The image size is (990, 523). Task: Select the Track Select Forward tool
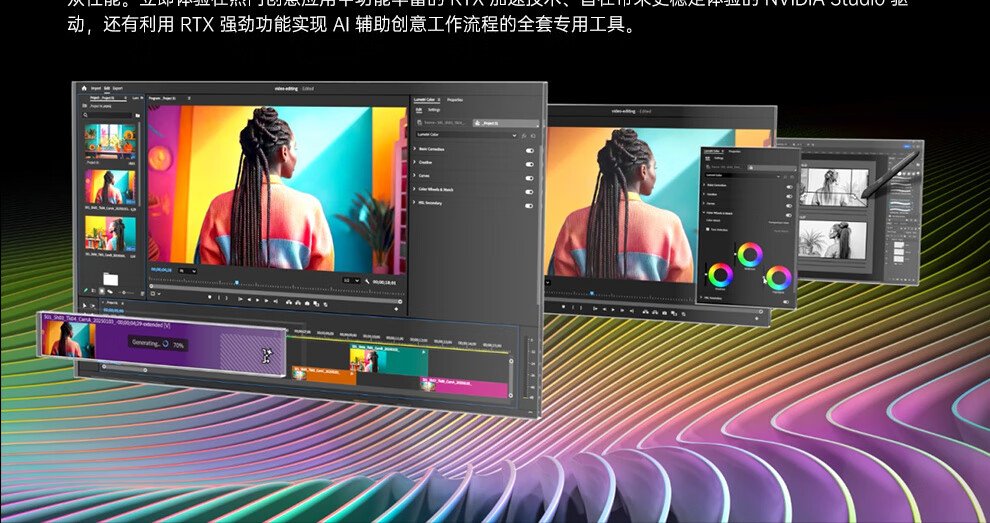pos(92,305)
